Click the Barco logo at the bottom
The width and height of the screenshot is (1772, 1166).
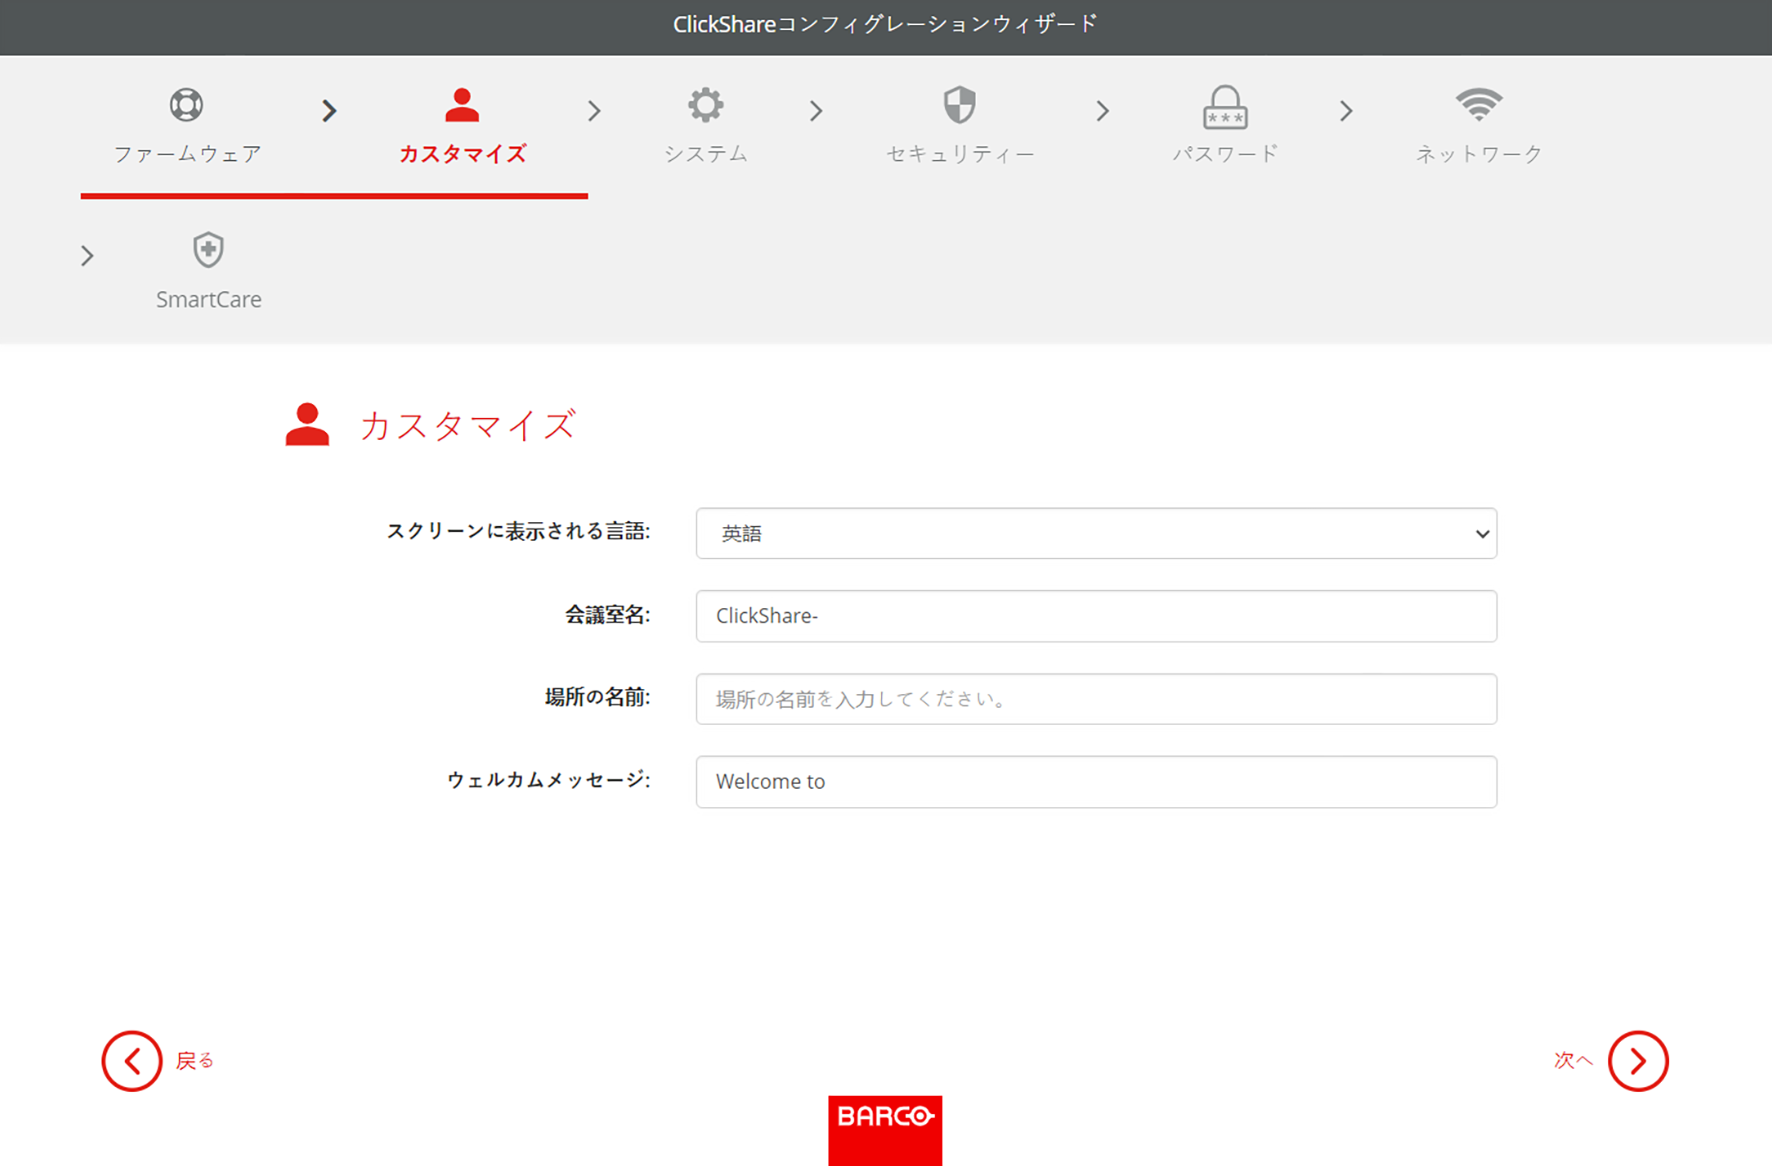pos(885,1130)
